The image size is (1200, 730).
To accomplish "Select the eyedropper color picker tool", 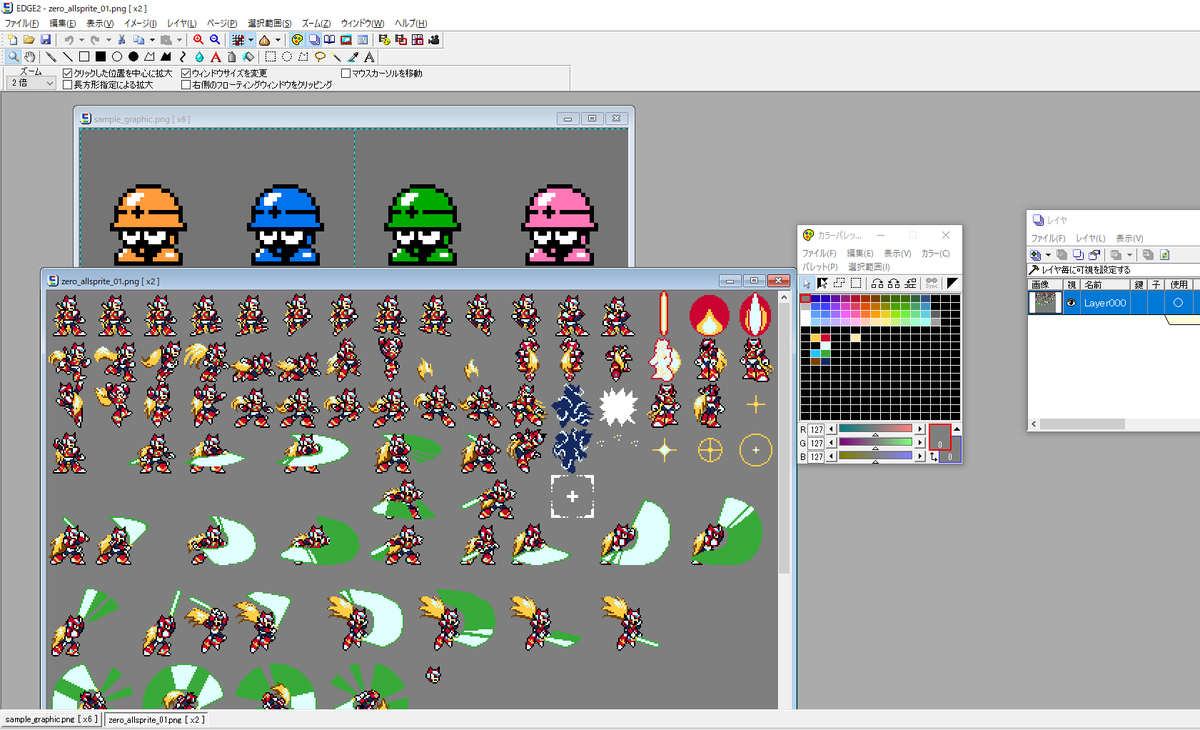I will point(353,57).
